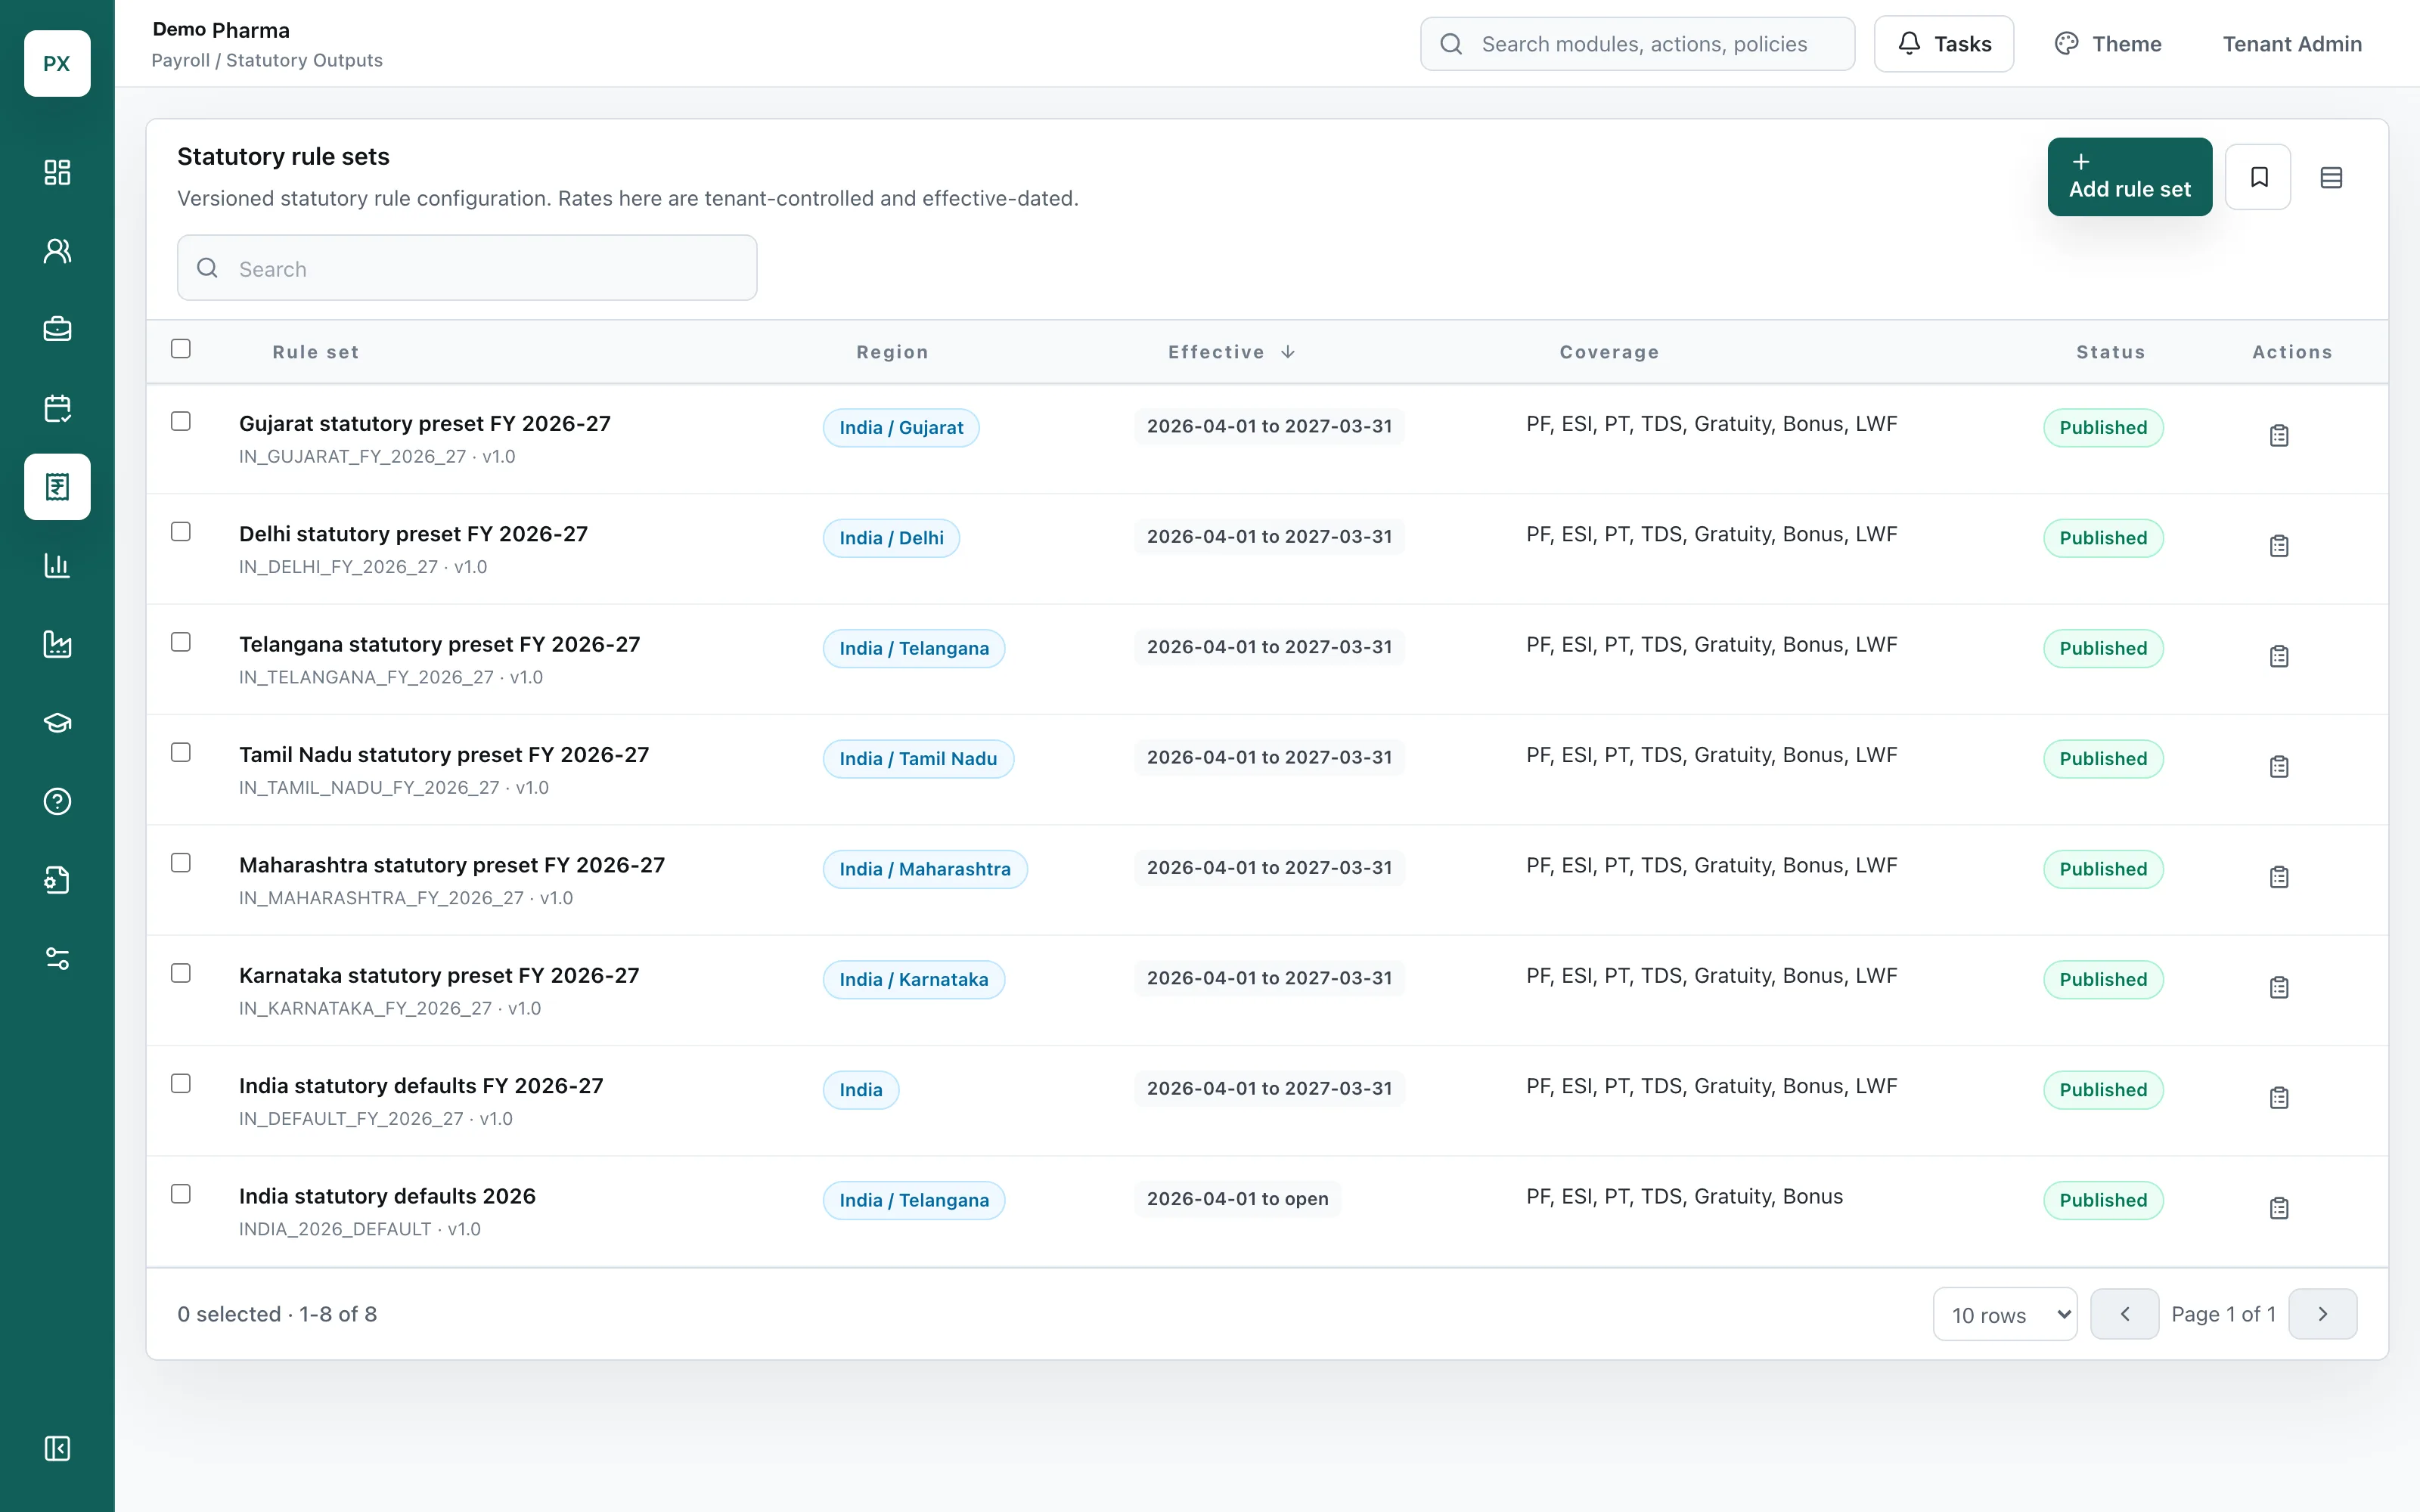Screen dimensions: 2420x1512
Task: Open the people icon in sidebar
Action: tap(57, 251)
